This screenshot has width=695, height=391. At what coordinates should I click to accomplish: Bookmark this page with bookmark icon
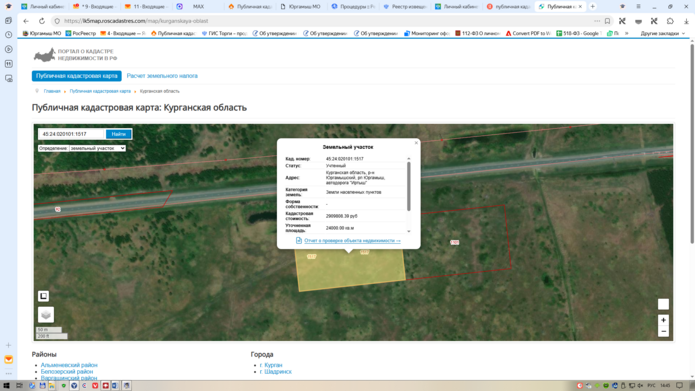[x=607, y=21]
